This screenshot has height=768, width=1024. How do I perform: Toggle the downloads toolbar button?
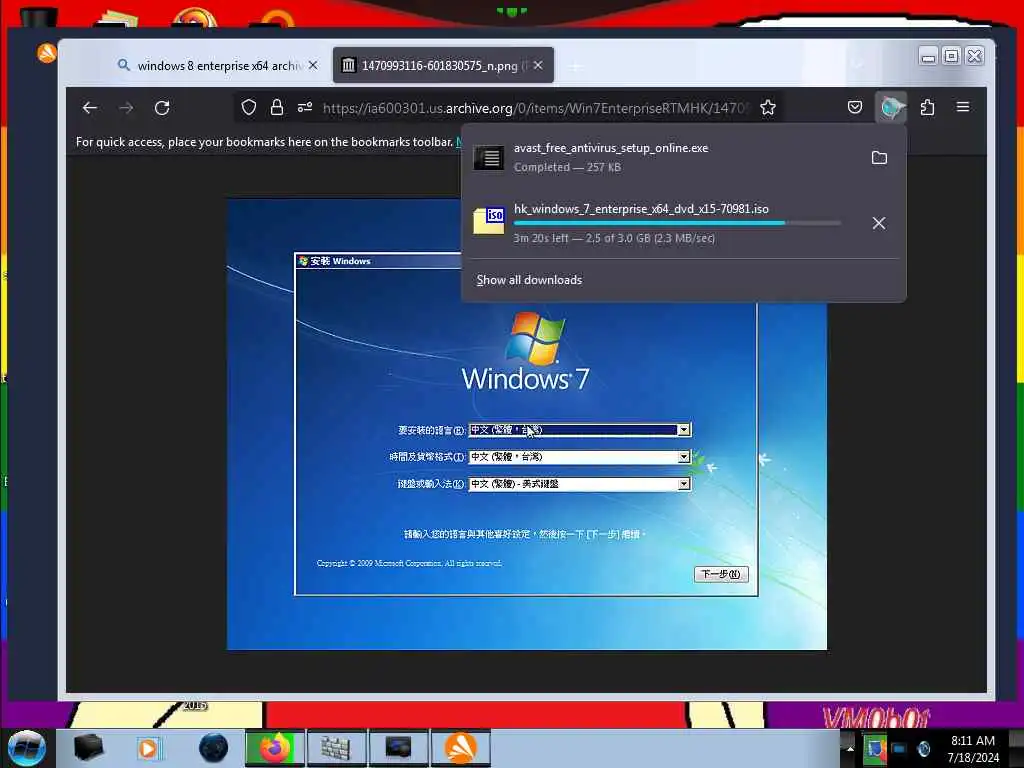pos(891,107)
